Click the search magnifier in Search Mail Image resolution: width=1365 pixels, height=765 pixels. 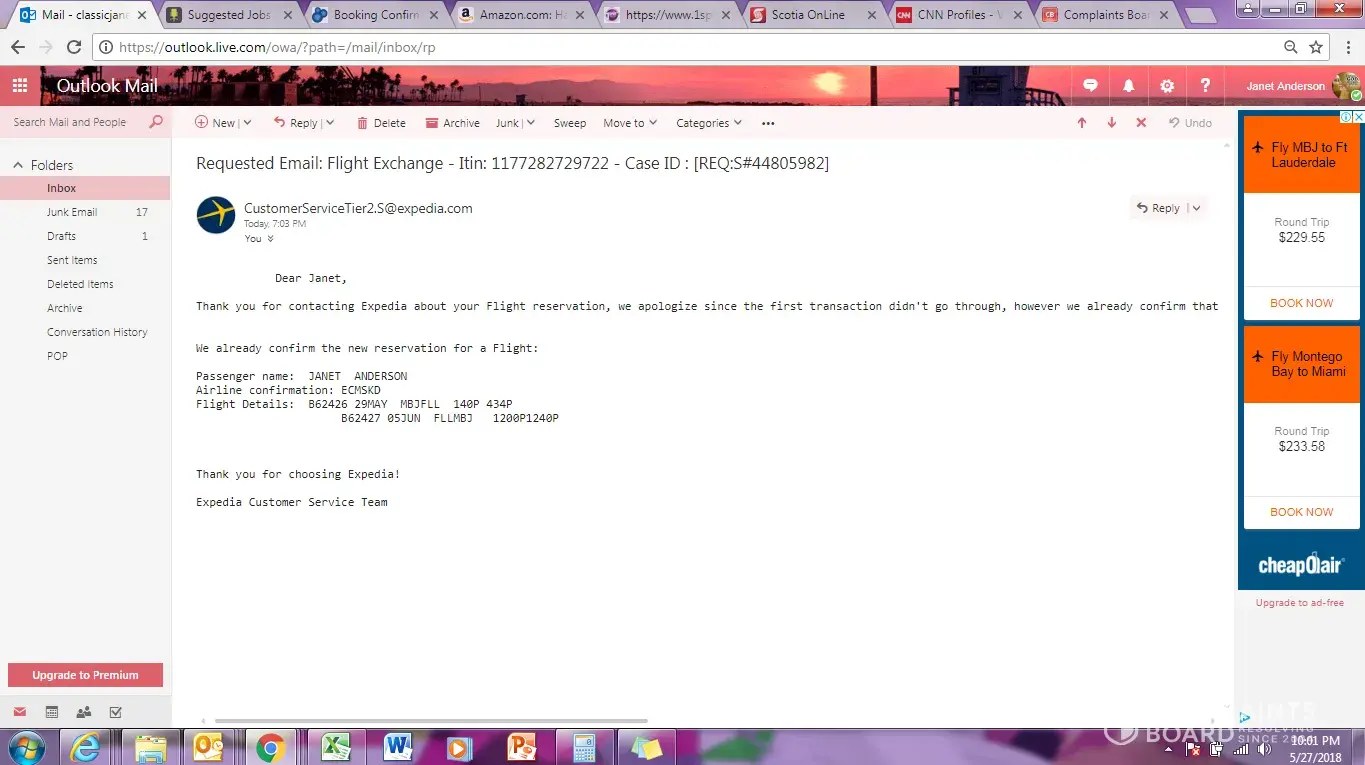(156, 122)
